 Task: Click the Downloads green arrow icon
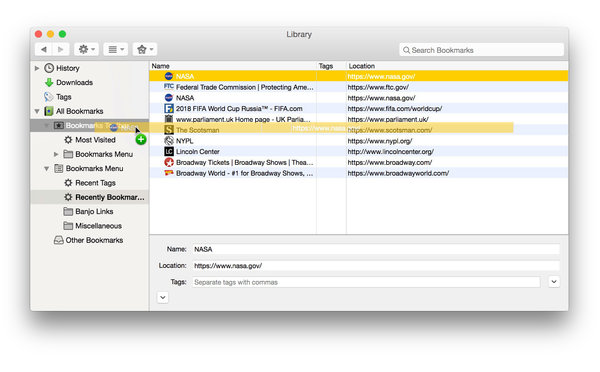pyautogui.click(x=49, y=82)
